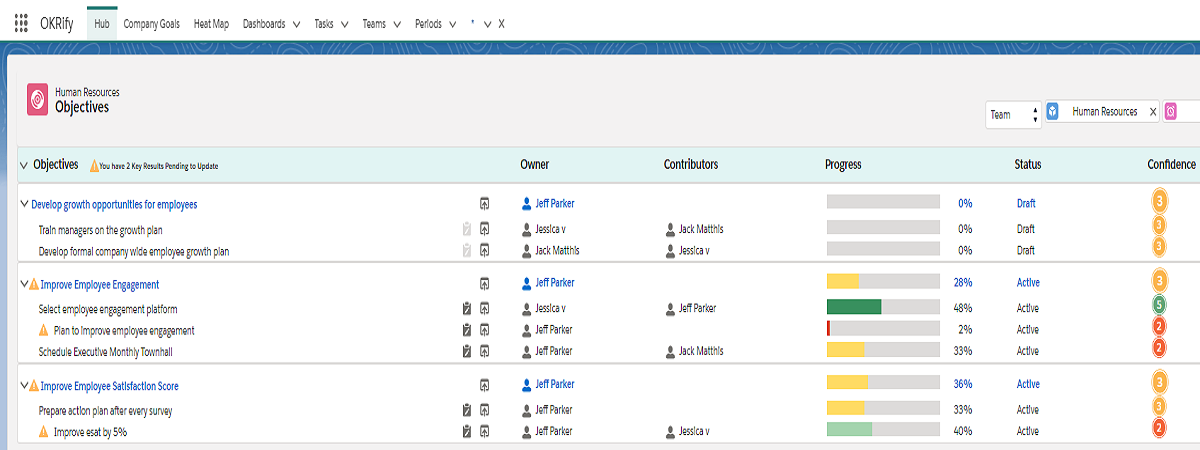Screen dimensions: 1200x450
Task: Open check-in clipboard for Improve esat by 5%
Action: click(x=466, y=432)
